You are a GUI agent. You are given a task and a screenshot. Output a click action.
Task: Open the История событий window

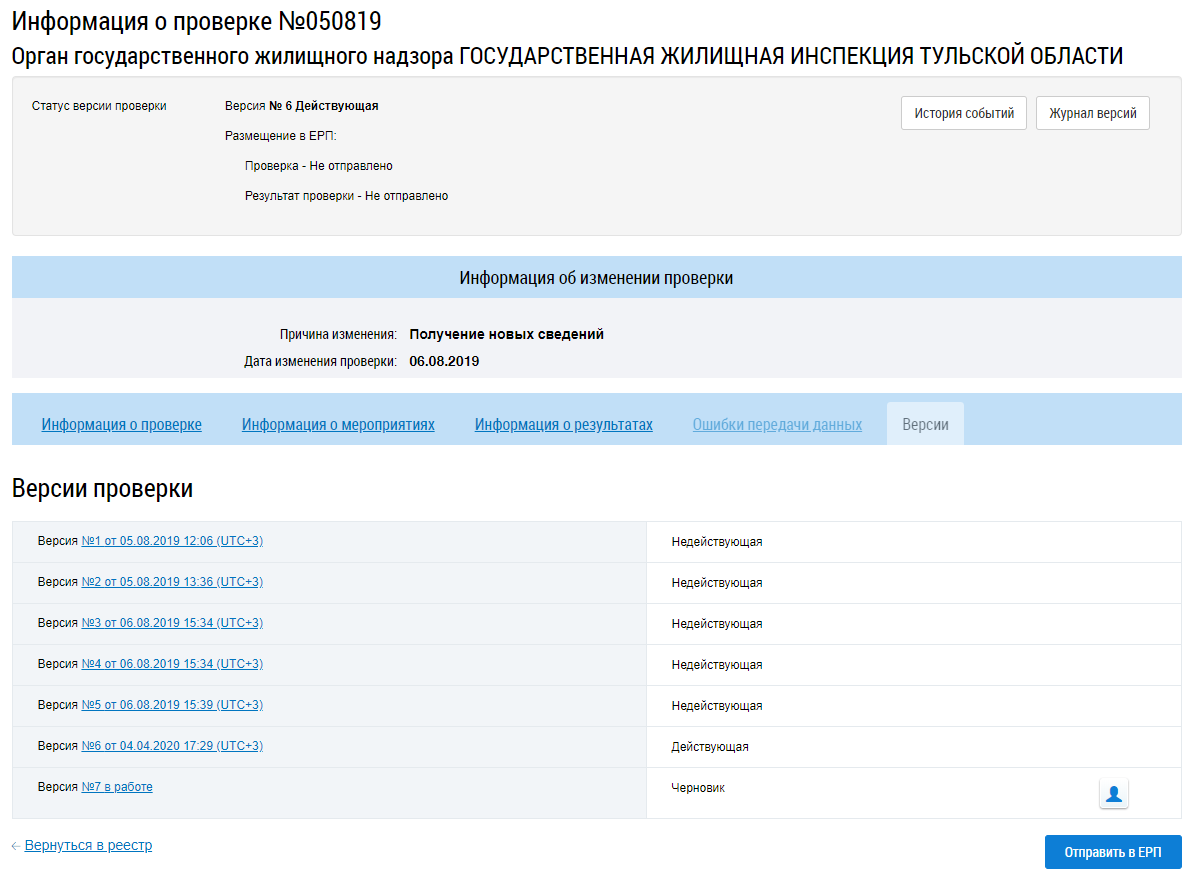(x=963, y=113)
